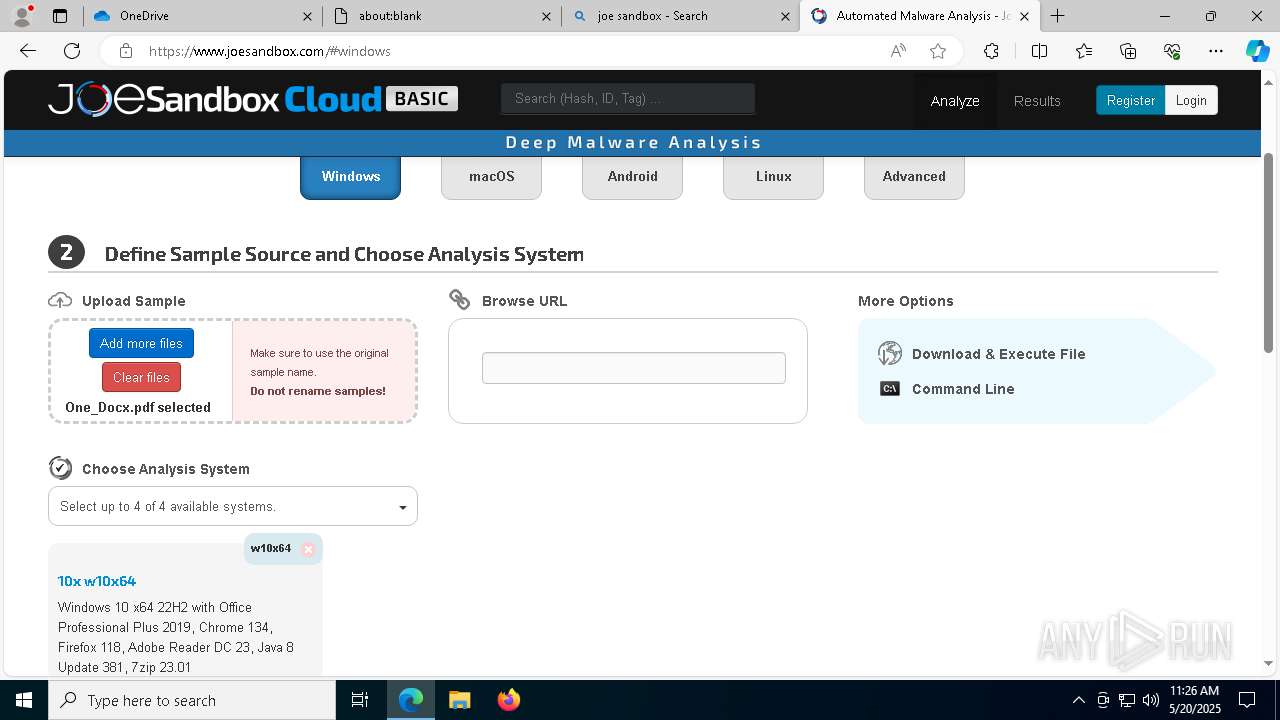Focus the Search Hash, ID, Tag field
Viewport: 1280px width, 720px height.
(627, 98)
